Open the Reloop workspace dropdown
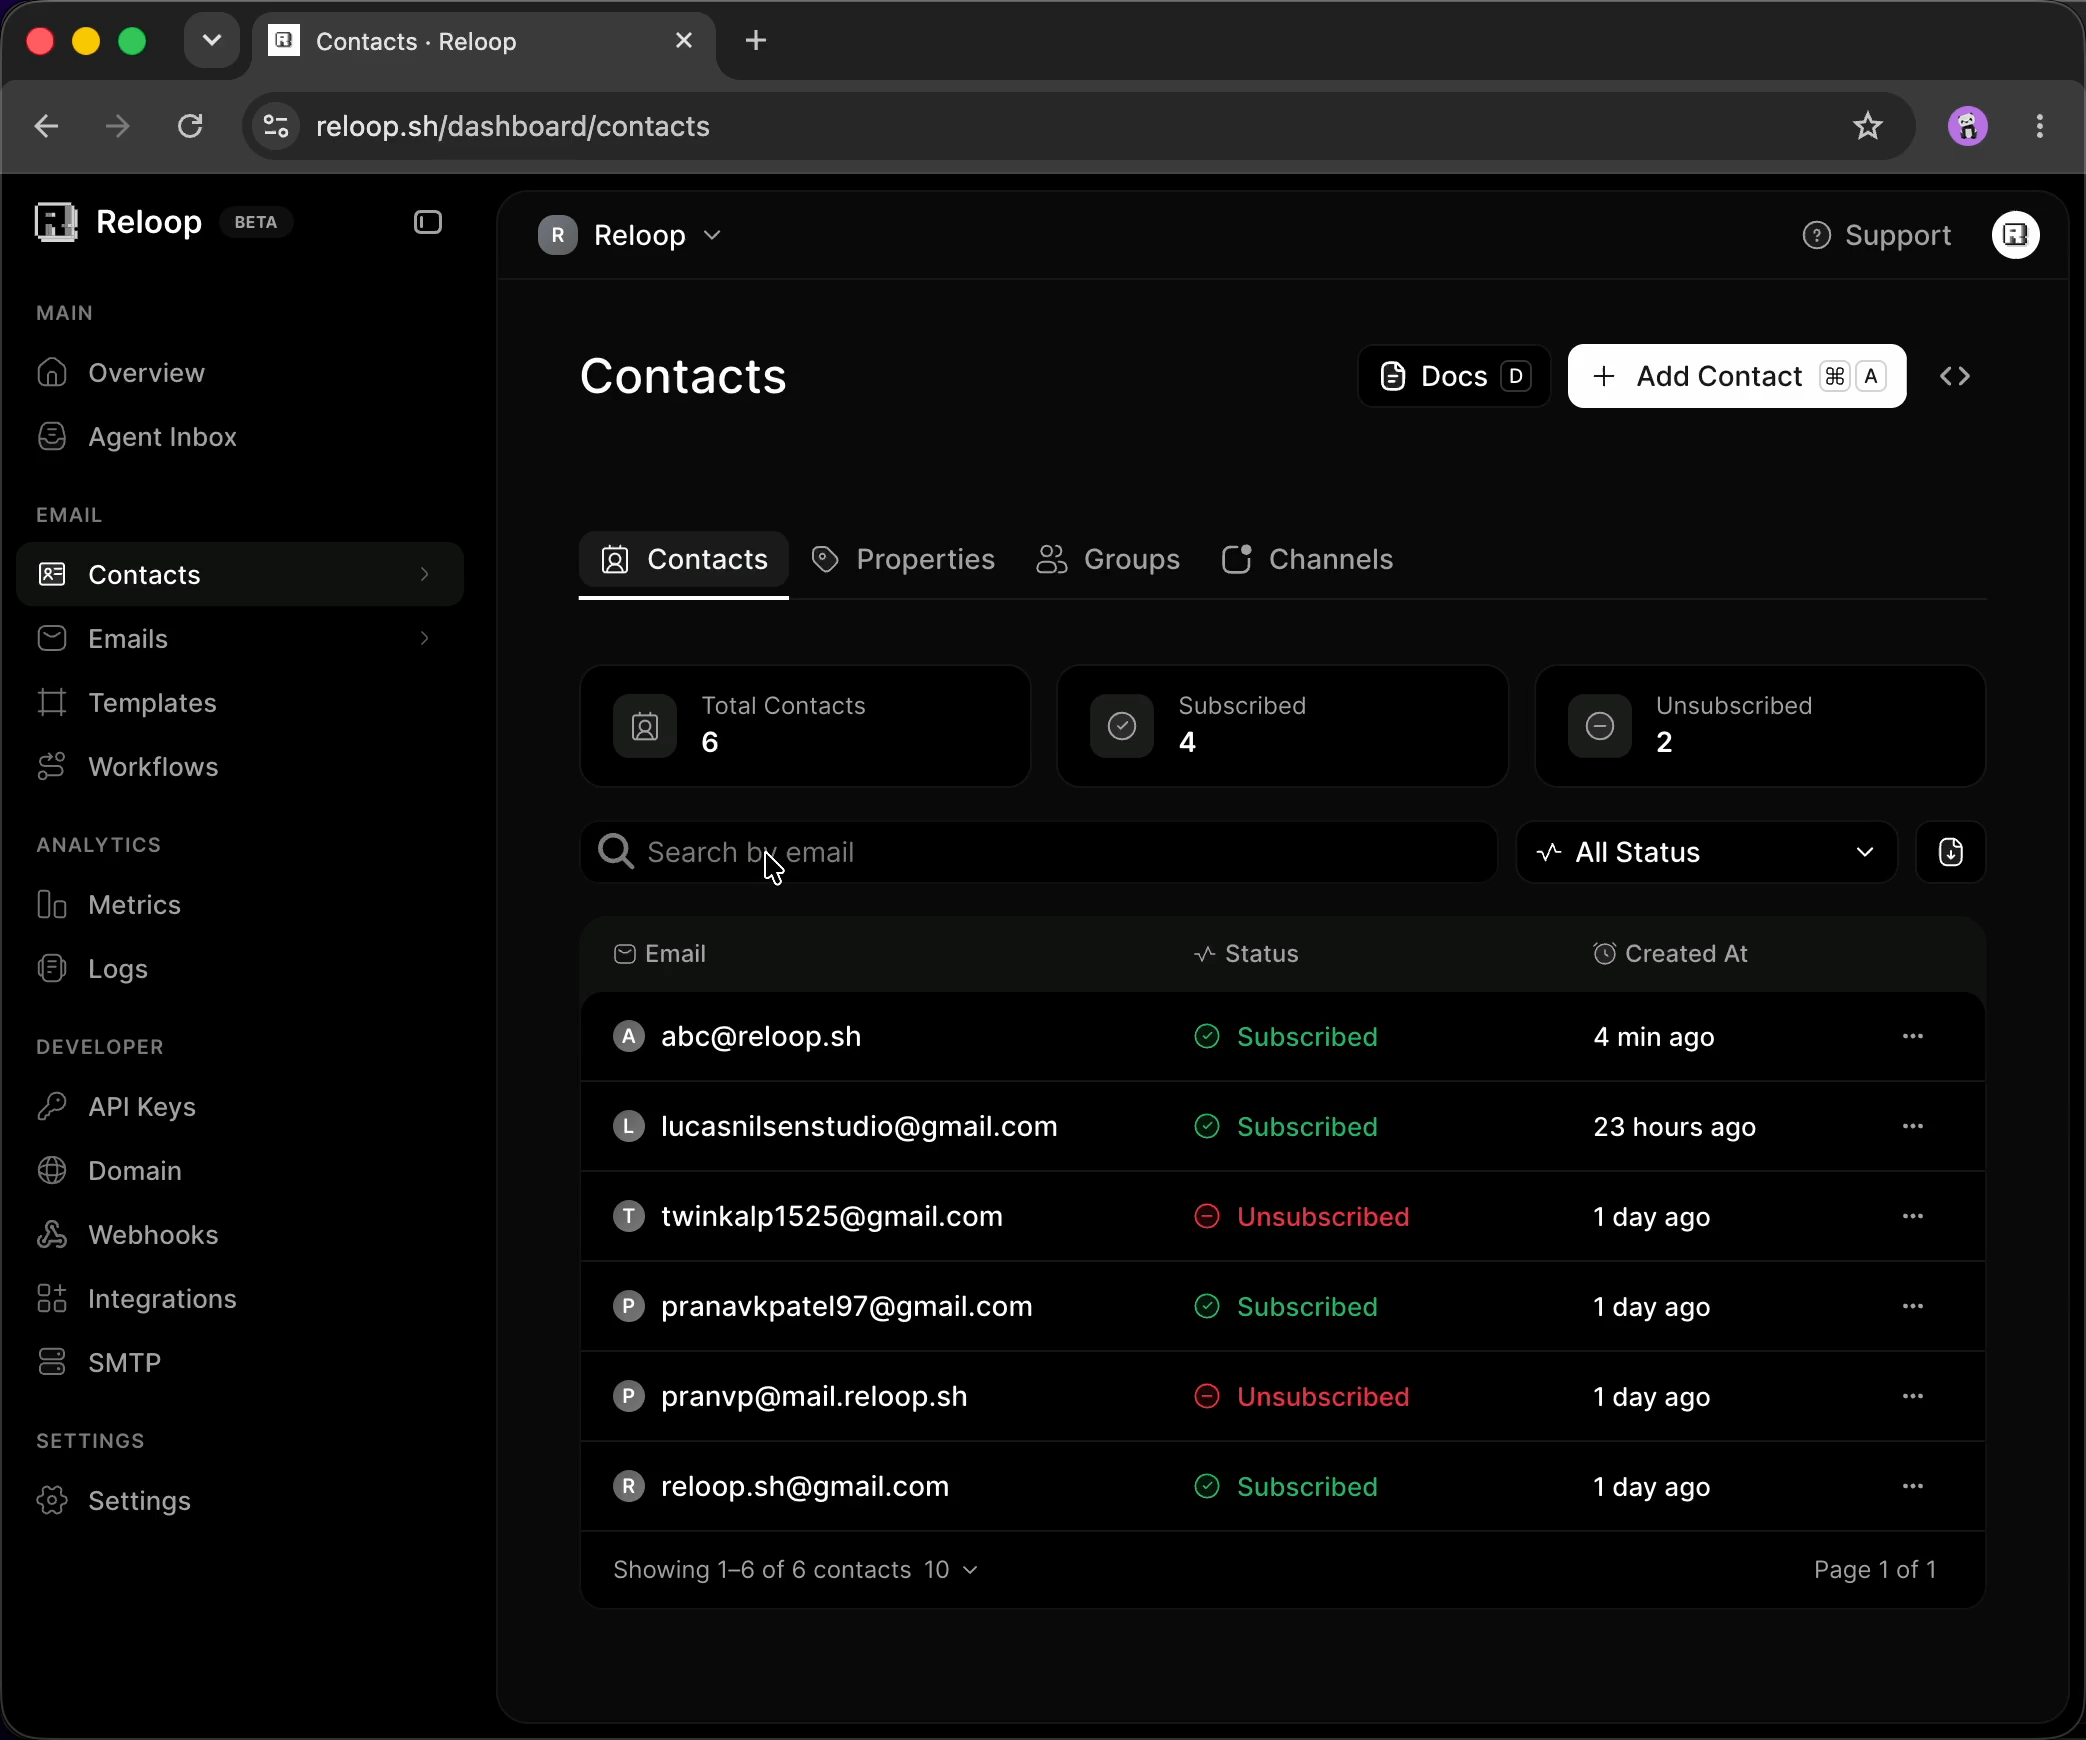The image size is (2086, 1740). pyautogui.click(x=630, y=235)
